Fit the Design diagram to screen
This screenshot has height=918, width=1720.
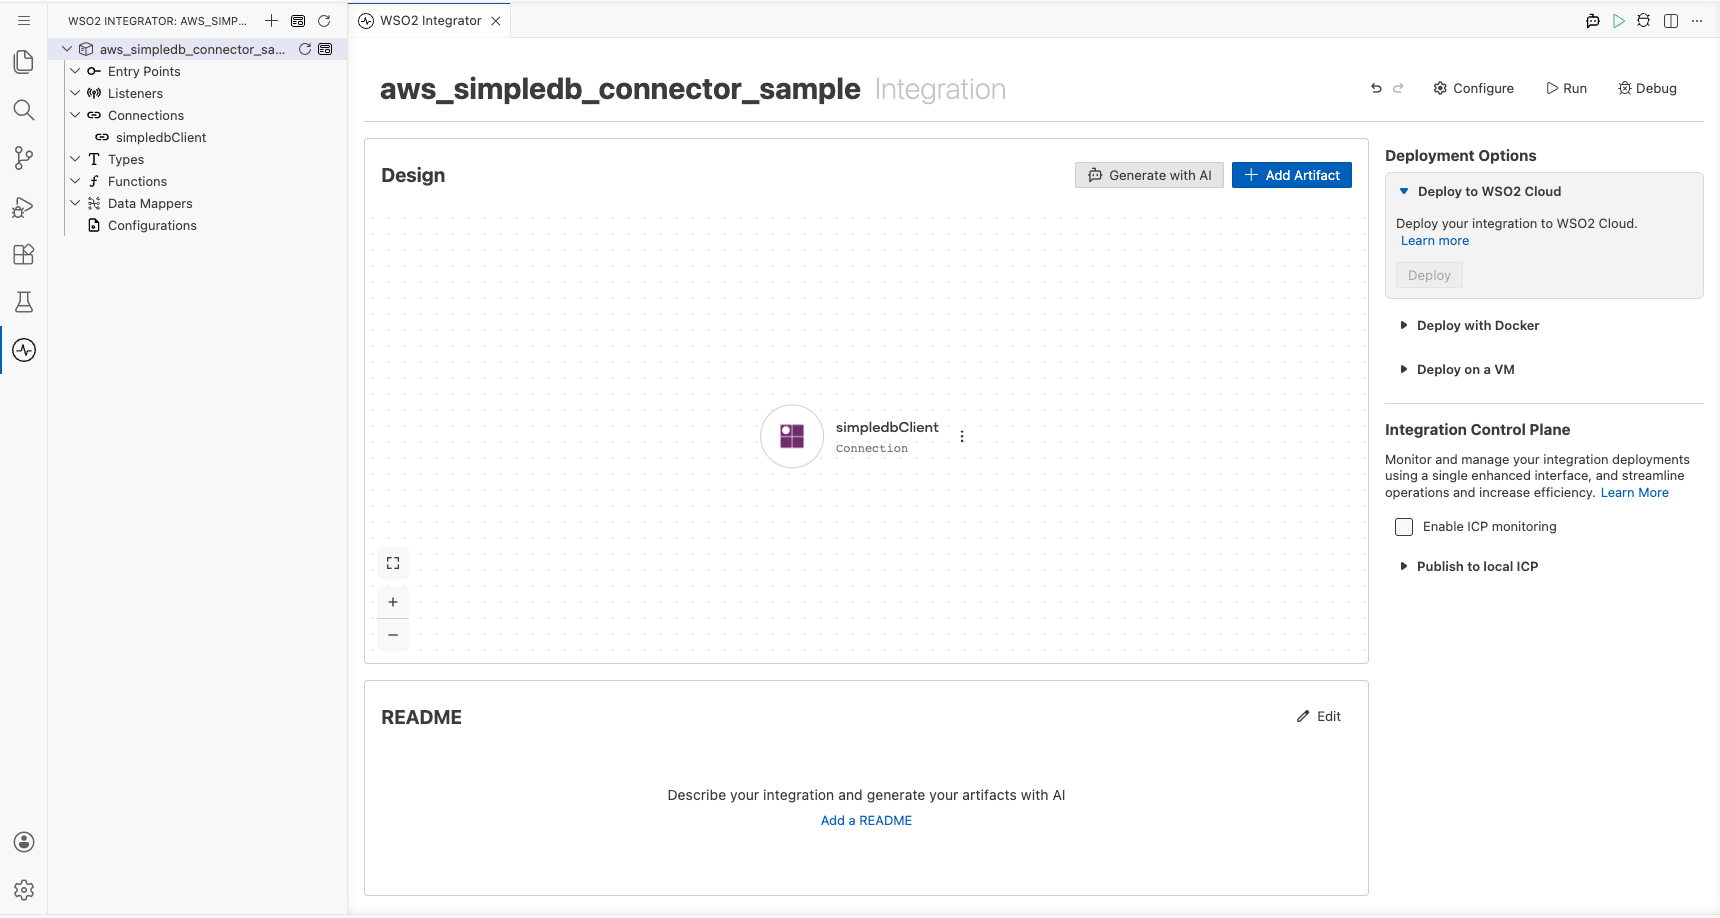(393, 563)
